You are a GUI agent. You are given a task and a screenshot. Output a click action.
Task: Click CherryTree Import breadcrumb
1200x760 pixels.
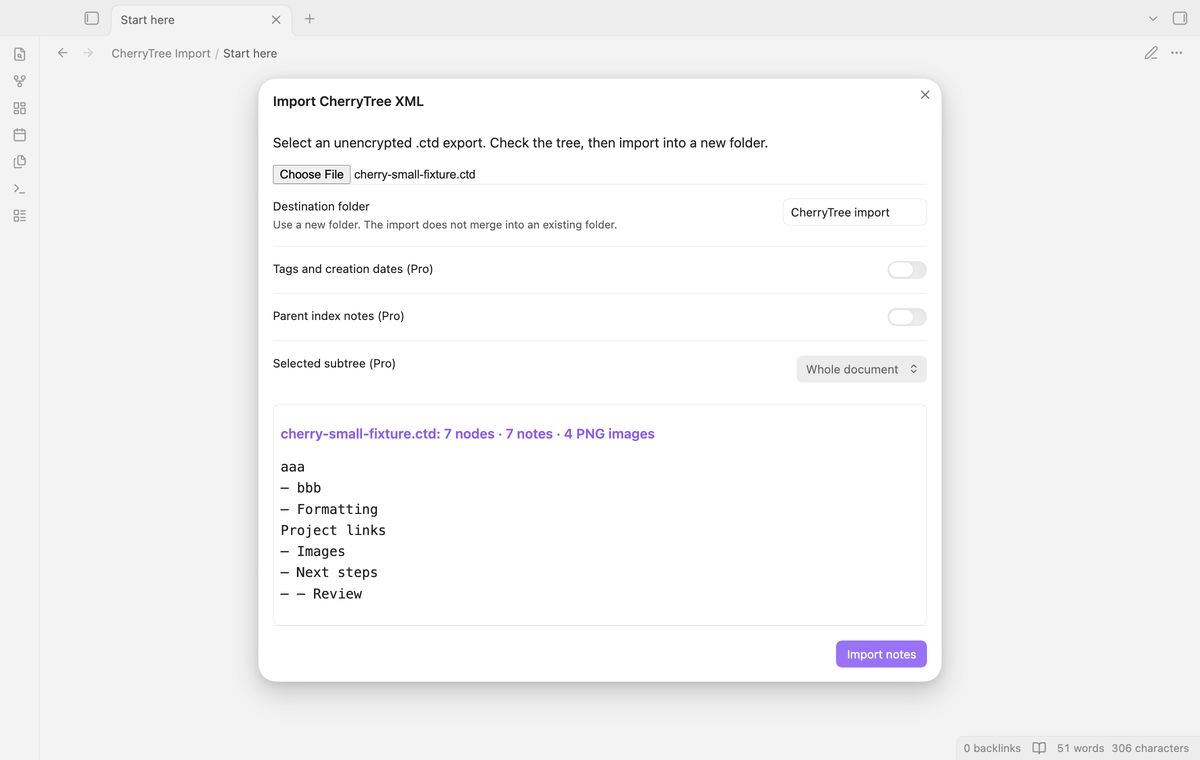pos(161,53)
